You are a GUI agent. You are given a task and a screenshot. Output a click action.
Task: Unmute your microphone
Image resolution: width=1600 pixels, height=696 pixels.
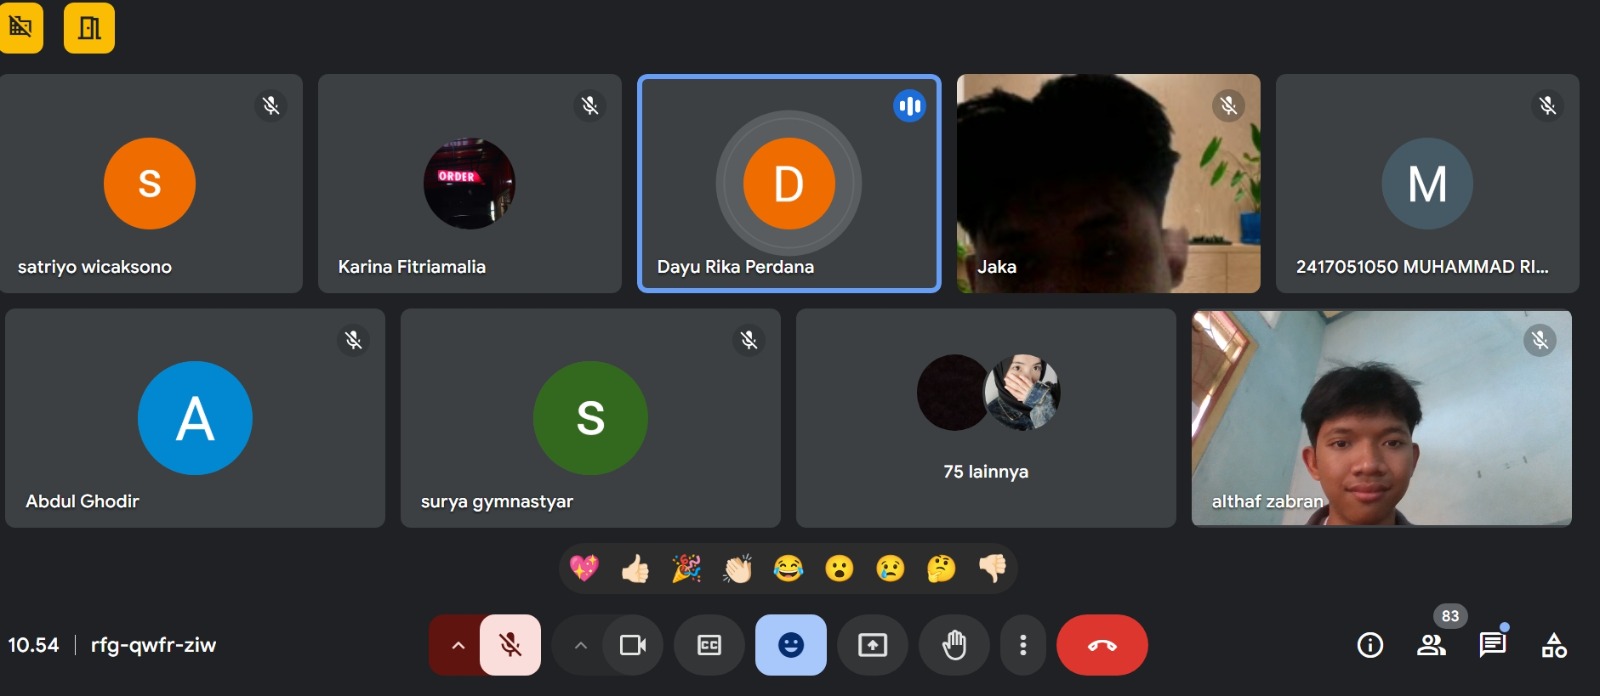(x=510, y=645)
